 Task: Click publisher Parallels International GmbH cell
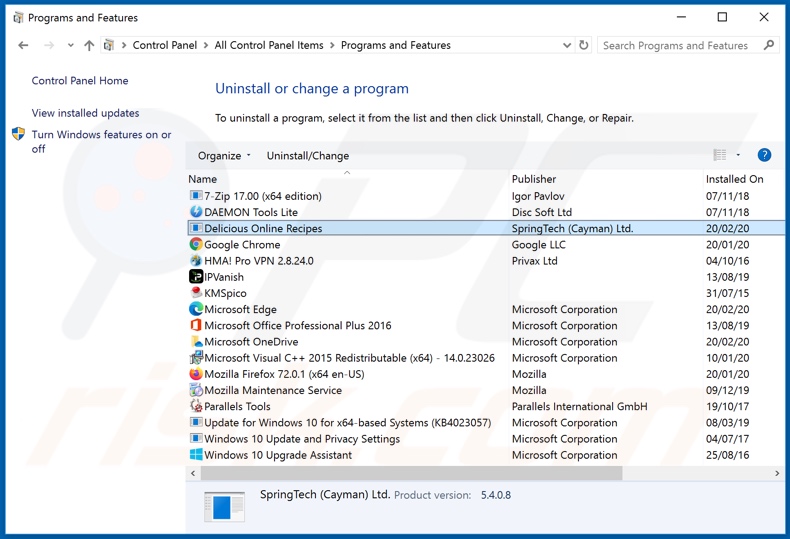click(x=579, y=406)
